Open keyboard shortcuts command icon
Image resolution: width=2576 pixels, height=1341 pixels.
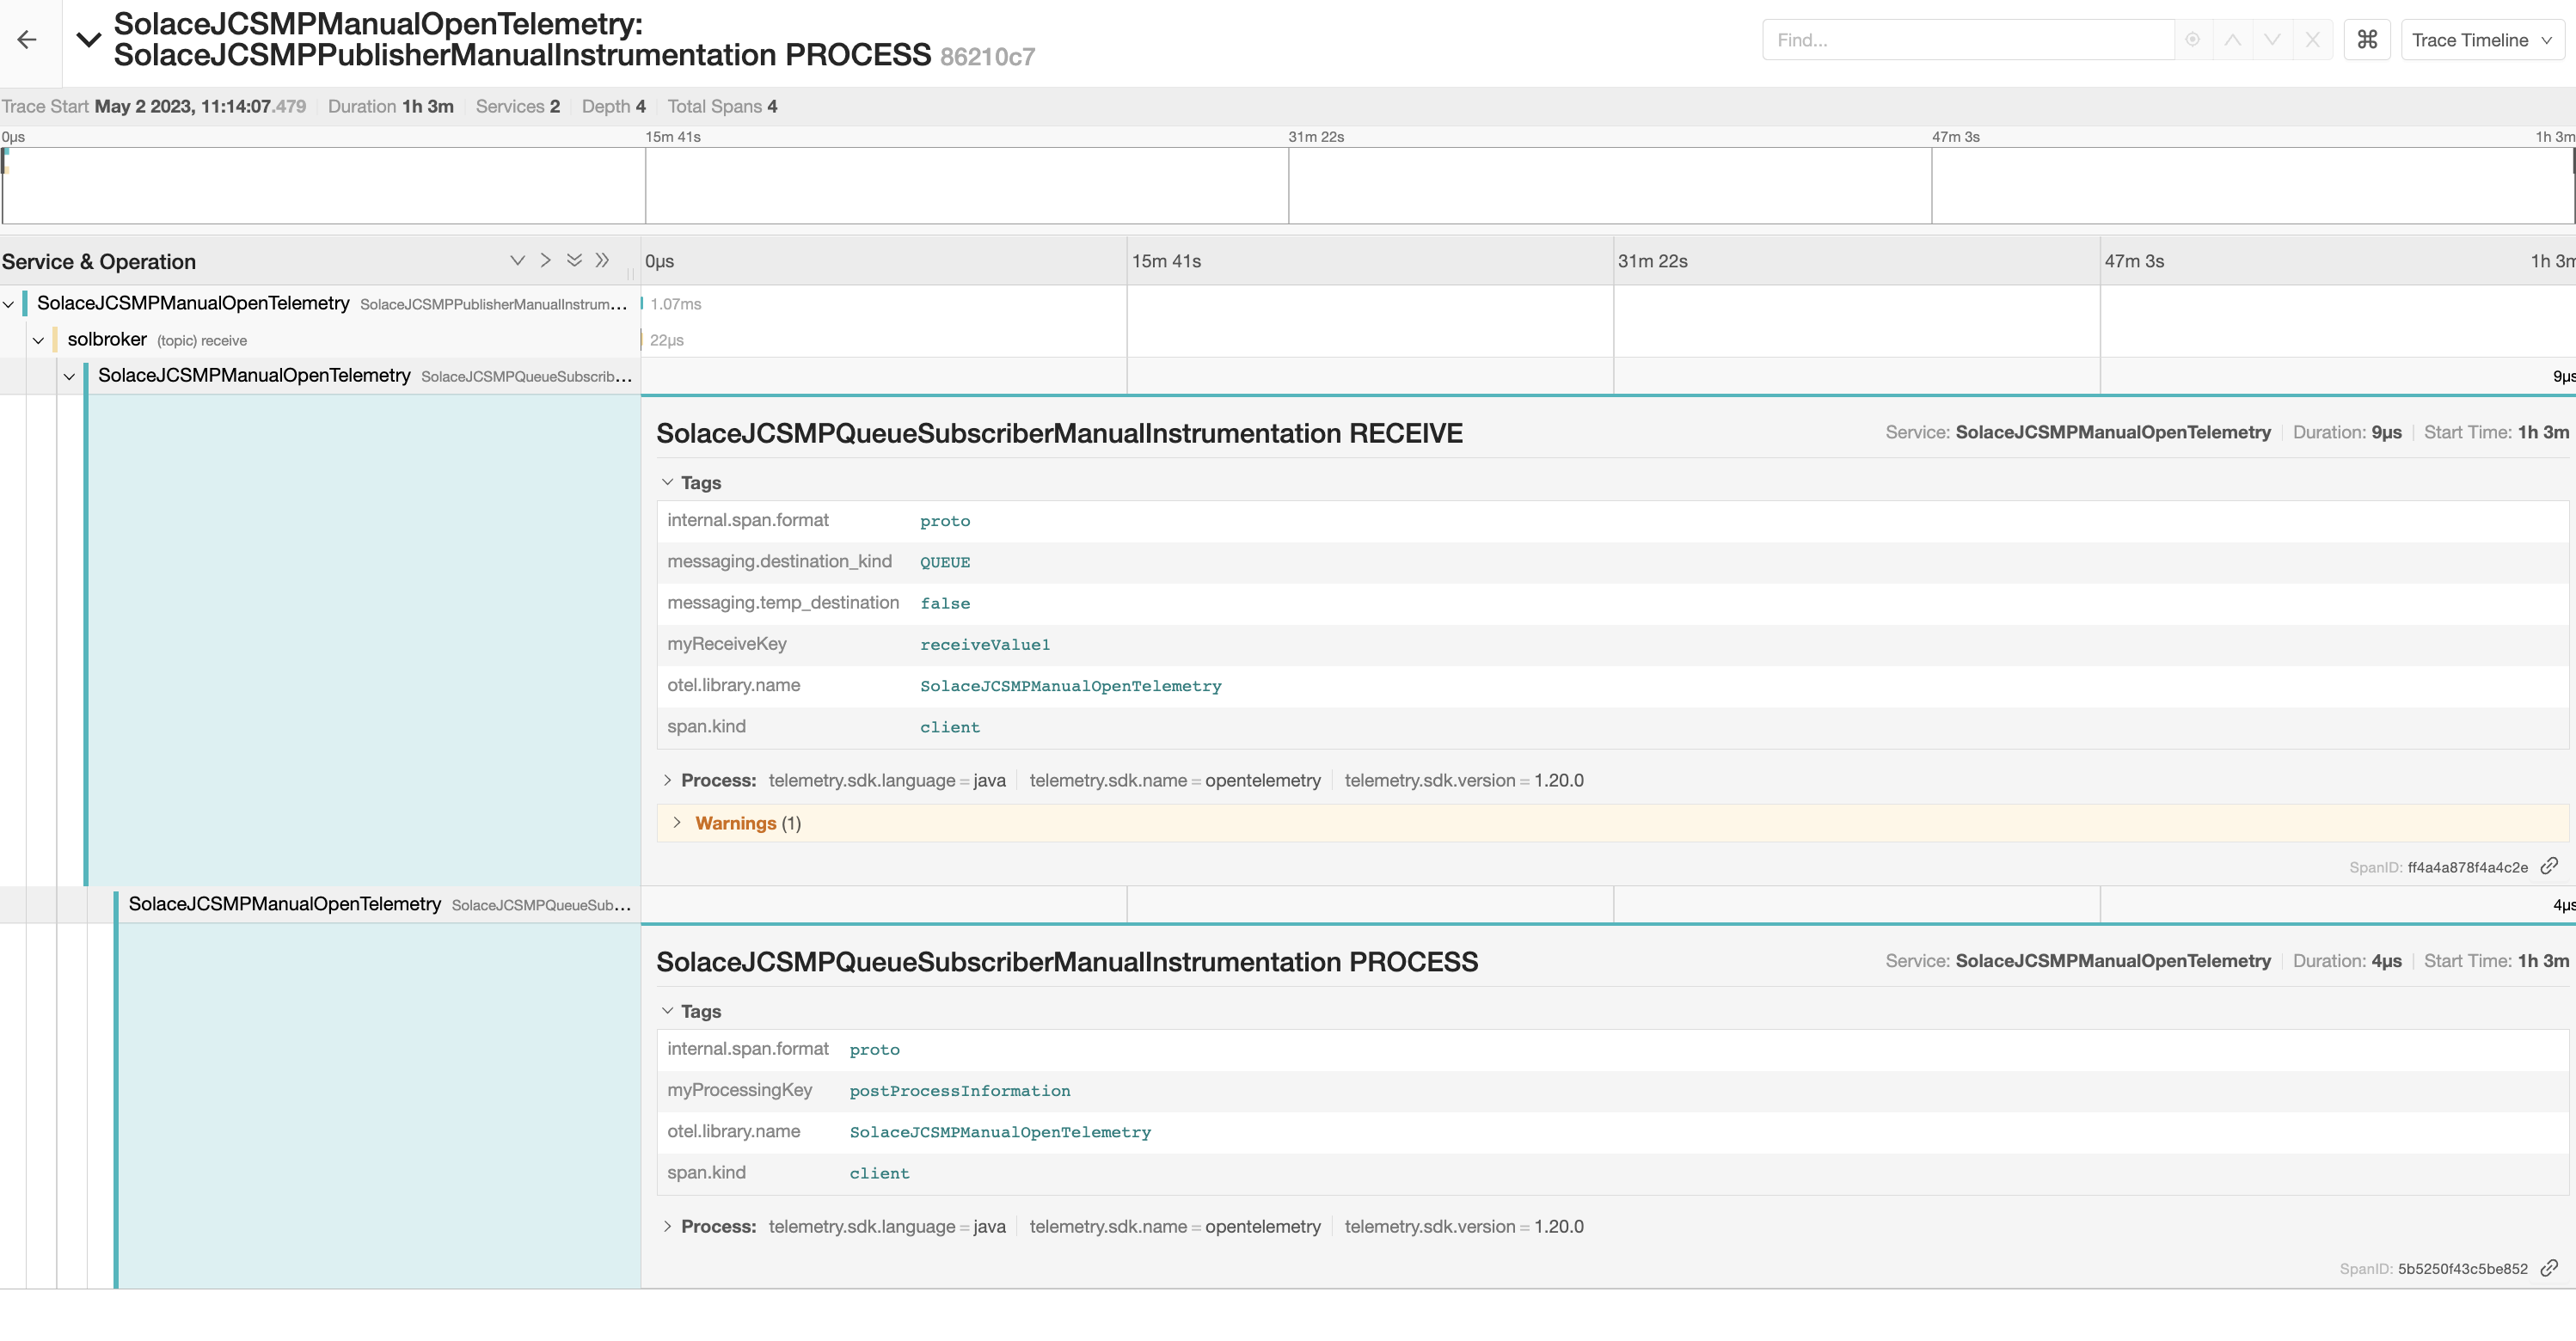(2367, 40)
